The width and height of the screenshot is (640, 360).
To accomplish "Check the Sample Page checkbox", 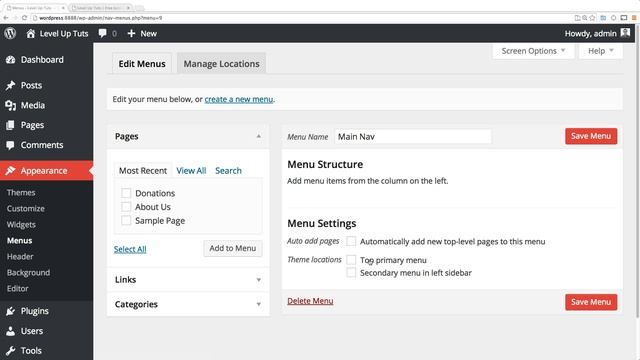I will [126, 220].
